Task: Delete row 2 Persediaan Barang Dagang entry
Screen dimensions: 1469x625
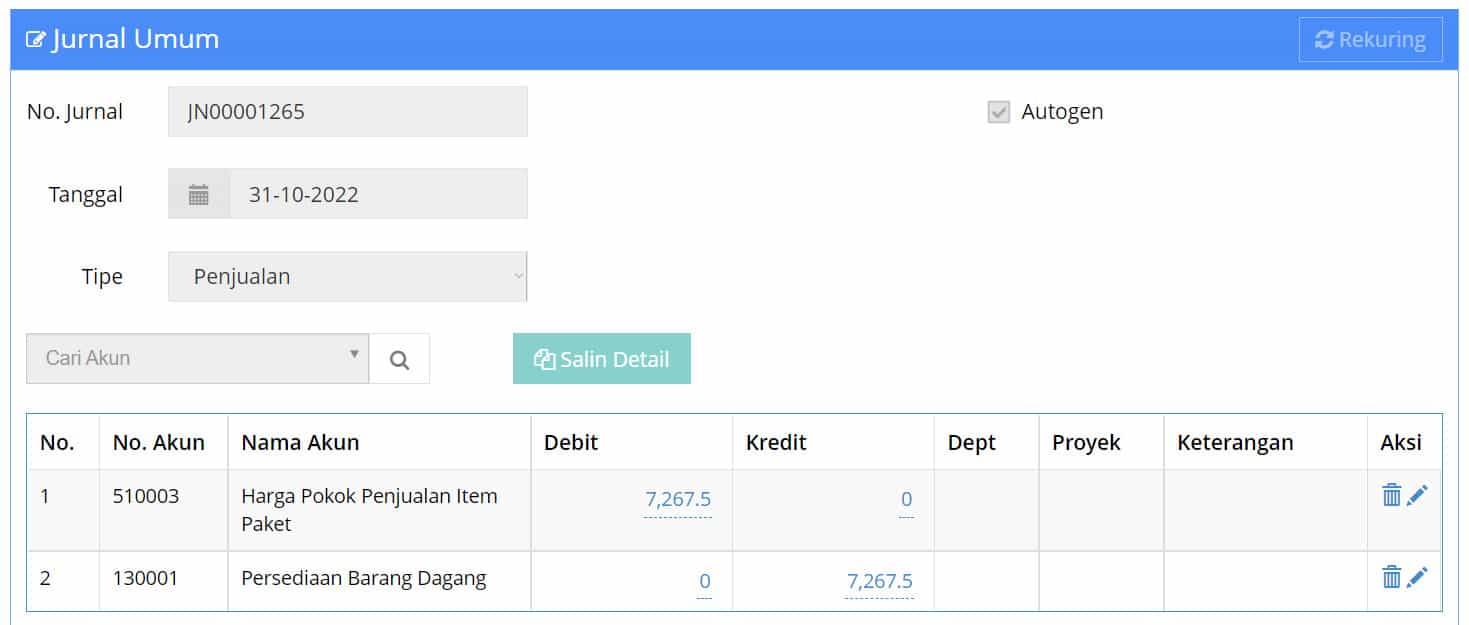Action: pyautogui.click(x=1391, y=577)
